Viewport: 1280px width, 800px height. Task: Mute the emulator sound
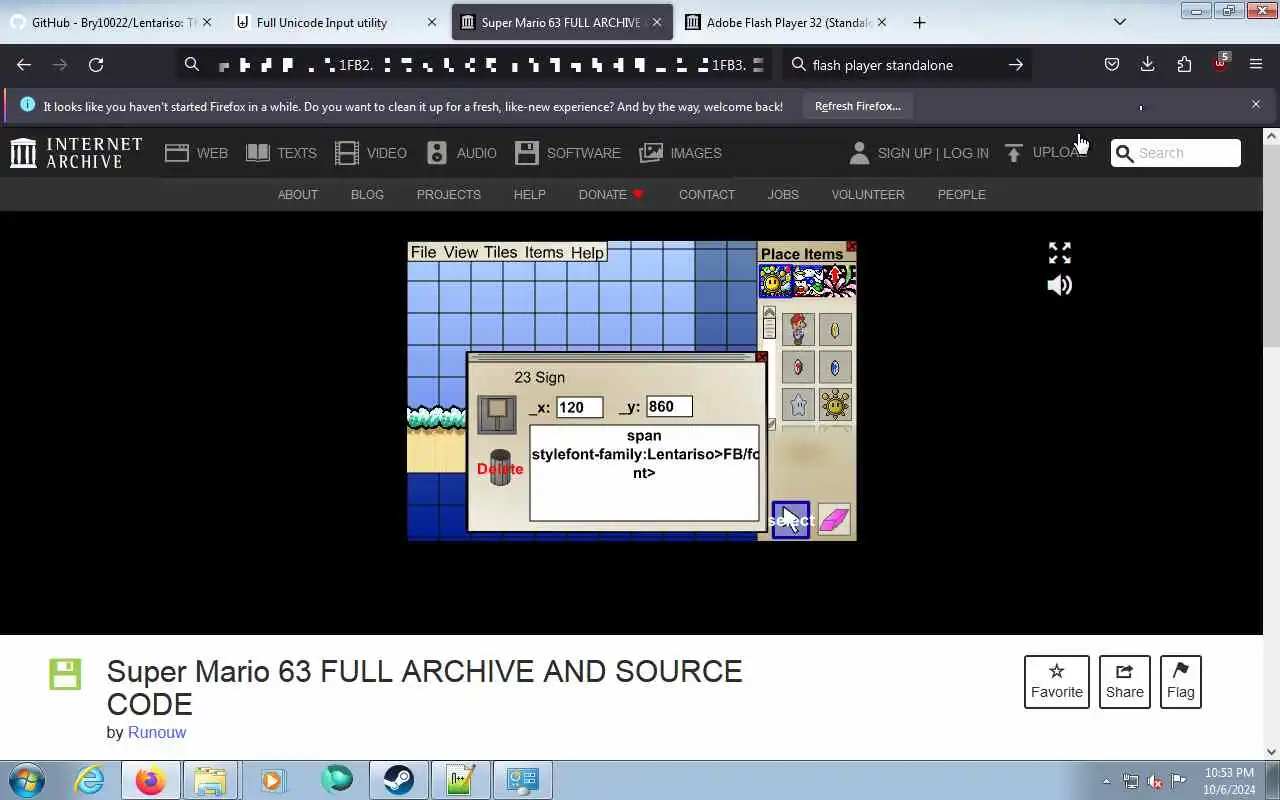pyautogui.click(x=1059, y=285)
